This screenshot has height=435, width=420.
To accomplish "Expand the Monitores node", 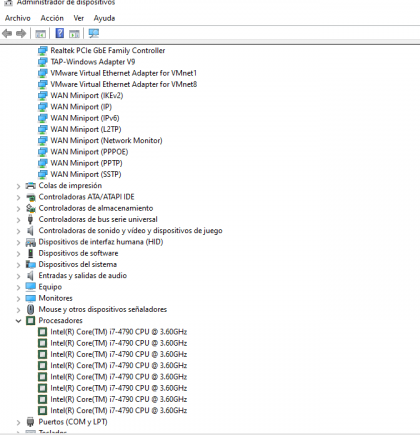I will [x=18, y=299].
